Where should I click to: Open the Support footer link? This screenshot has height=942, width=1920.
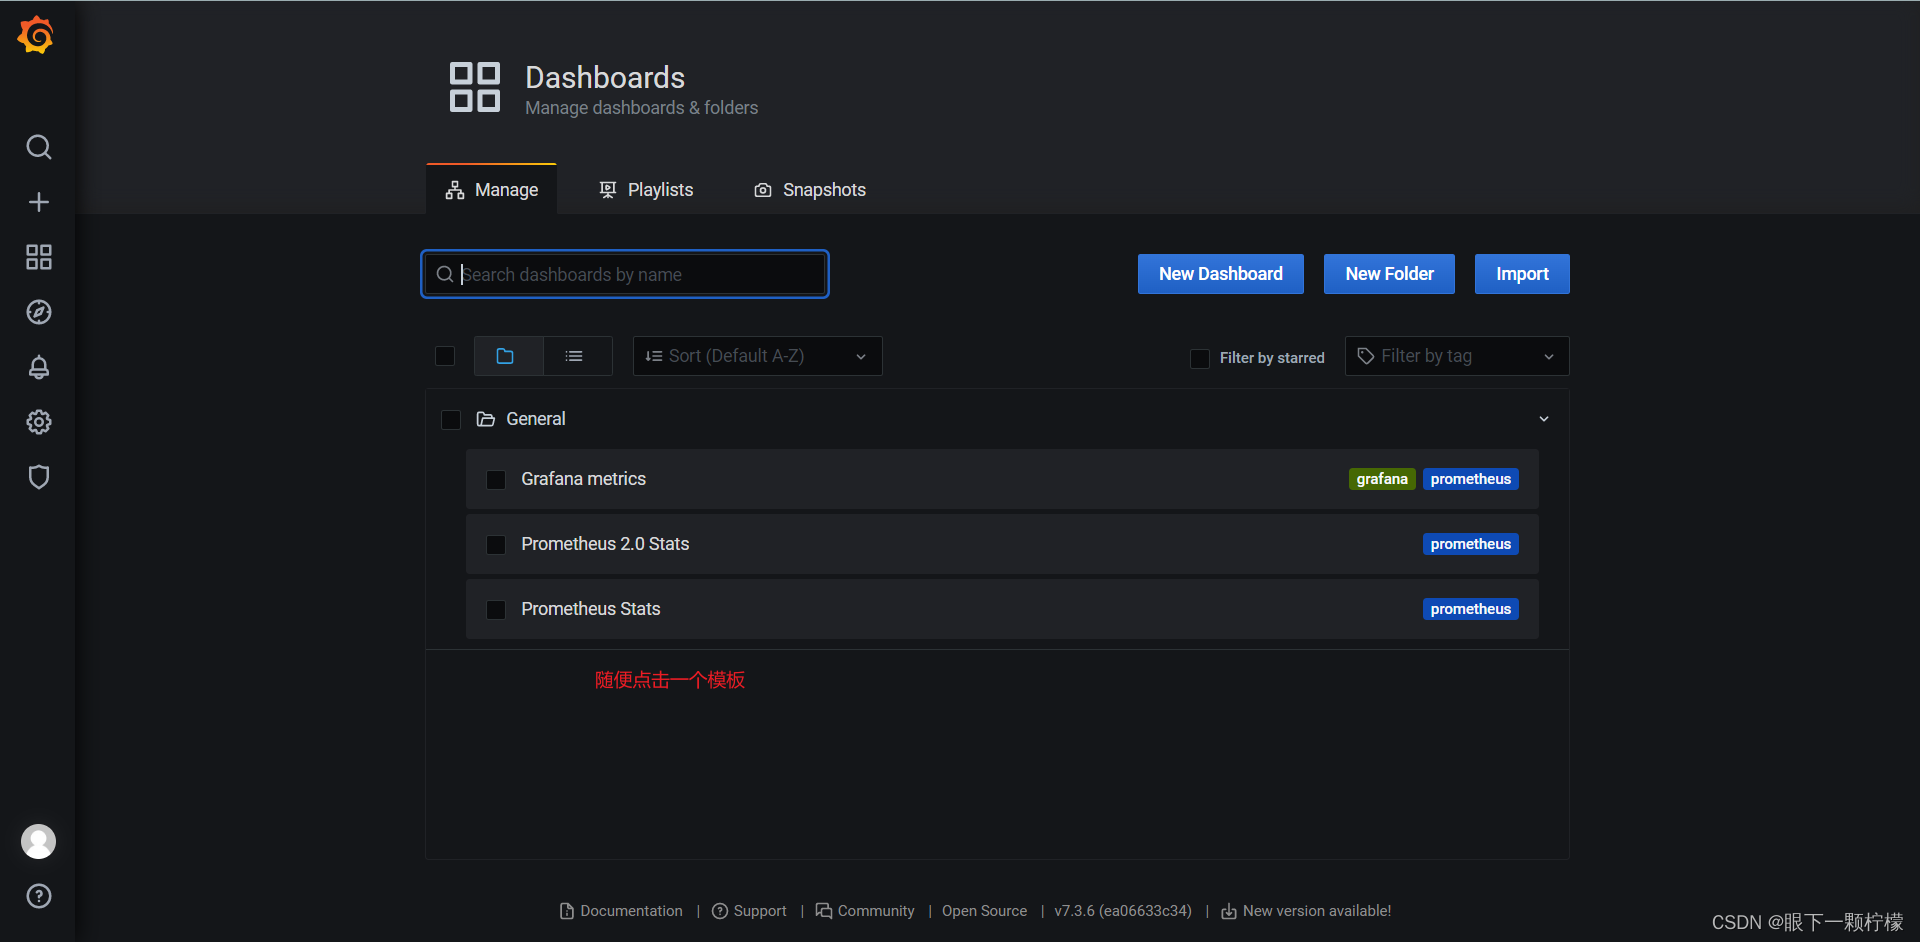pyautogui.click(x=749, y=911)
